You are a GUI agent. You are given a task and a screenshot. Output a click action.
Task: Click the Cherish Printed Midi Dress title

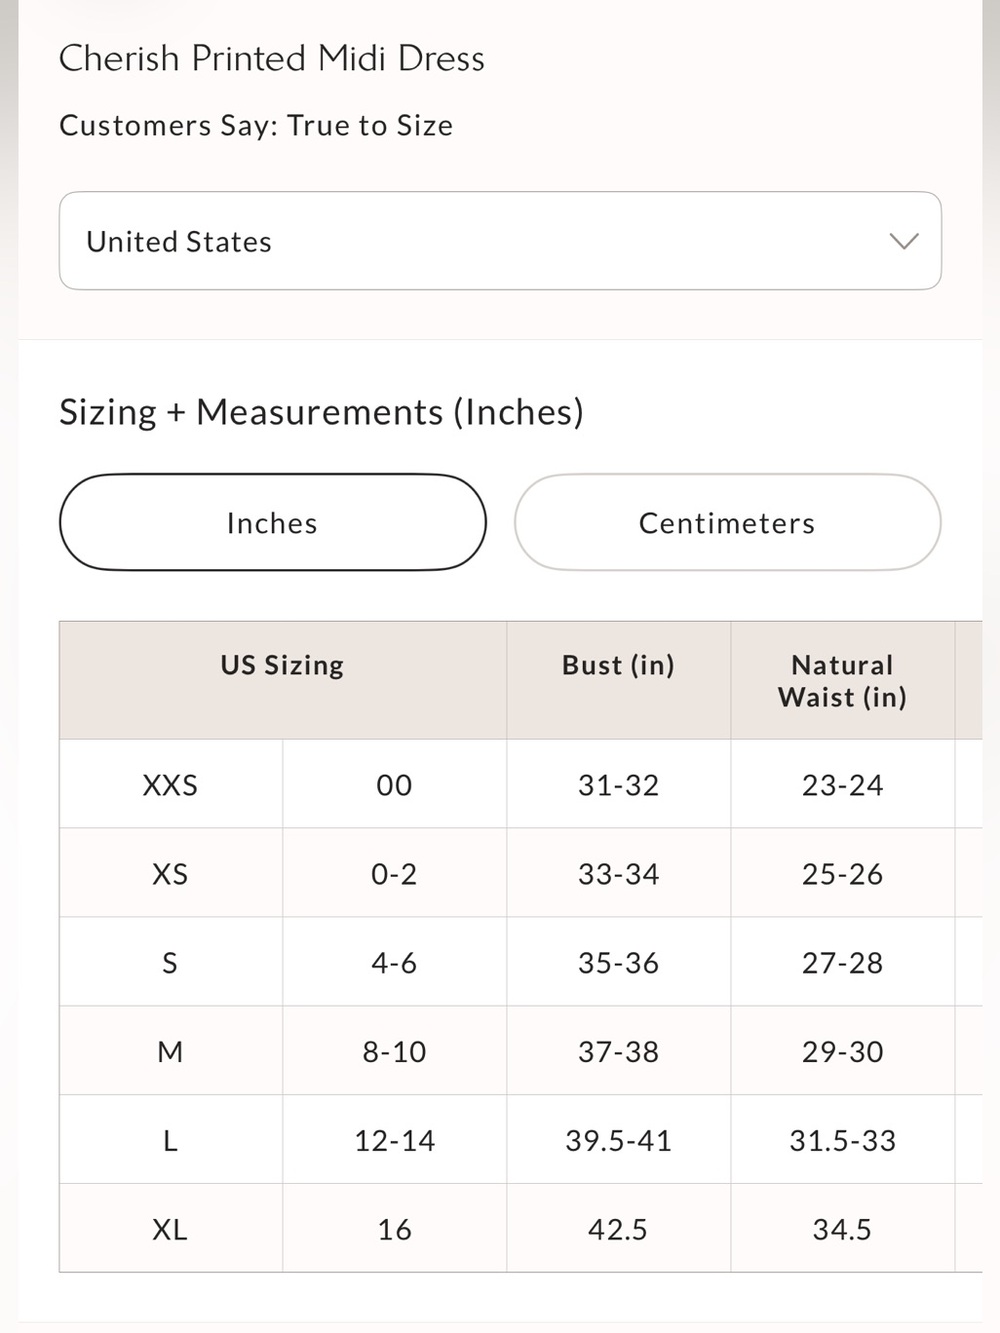coord(272,58)
